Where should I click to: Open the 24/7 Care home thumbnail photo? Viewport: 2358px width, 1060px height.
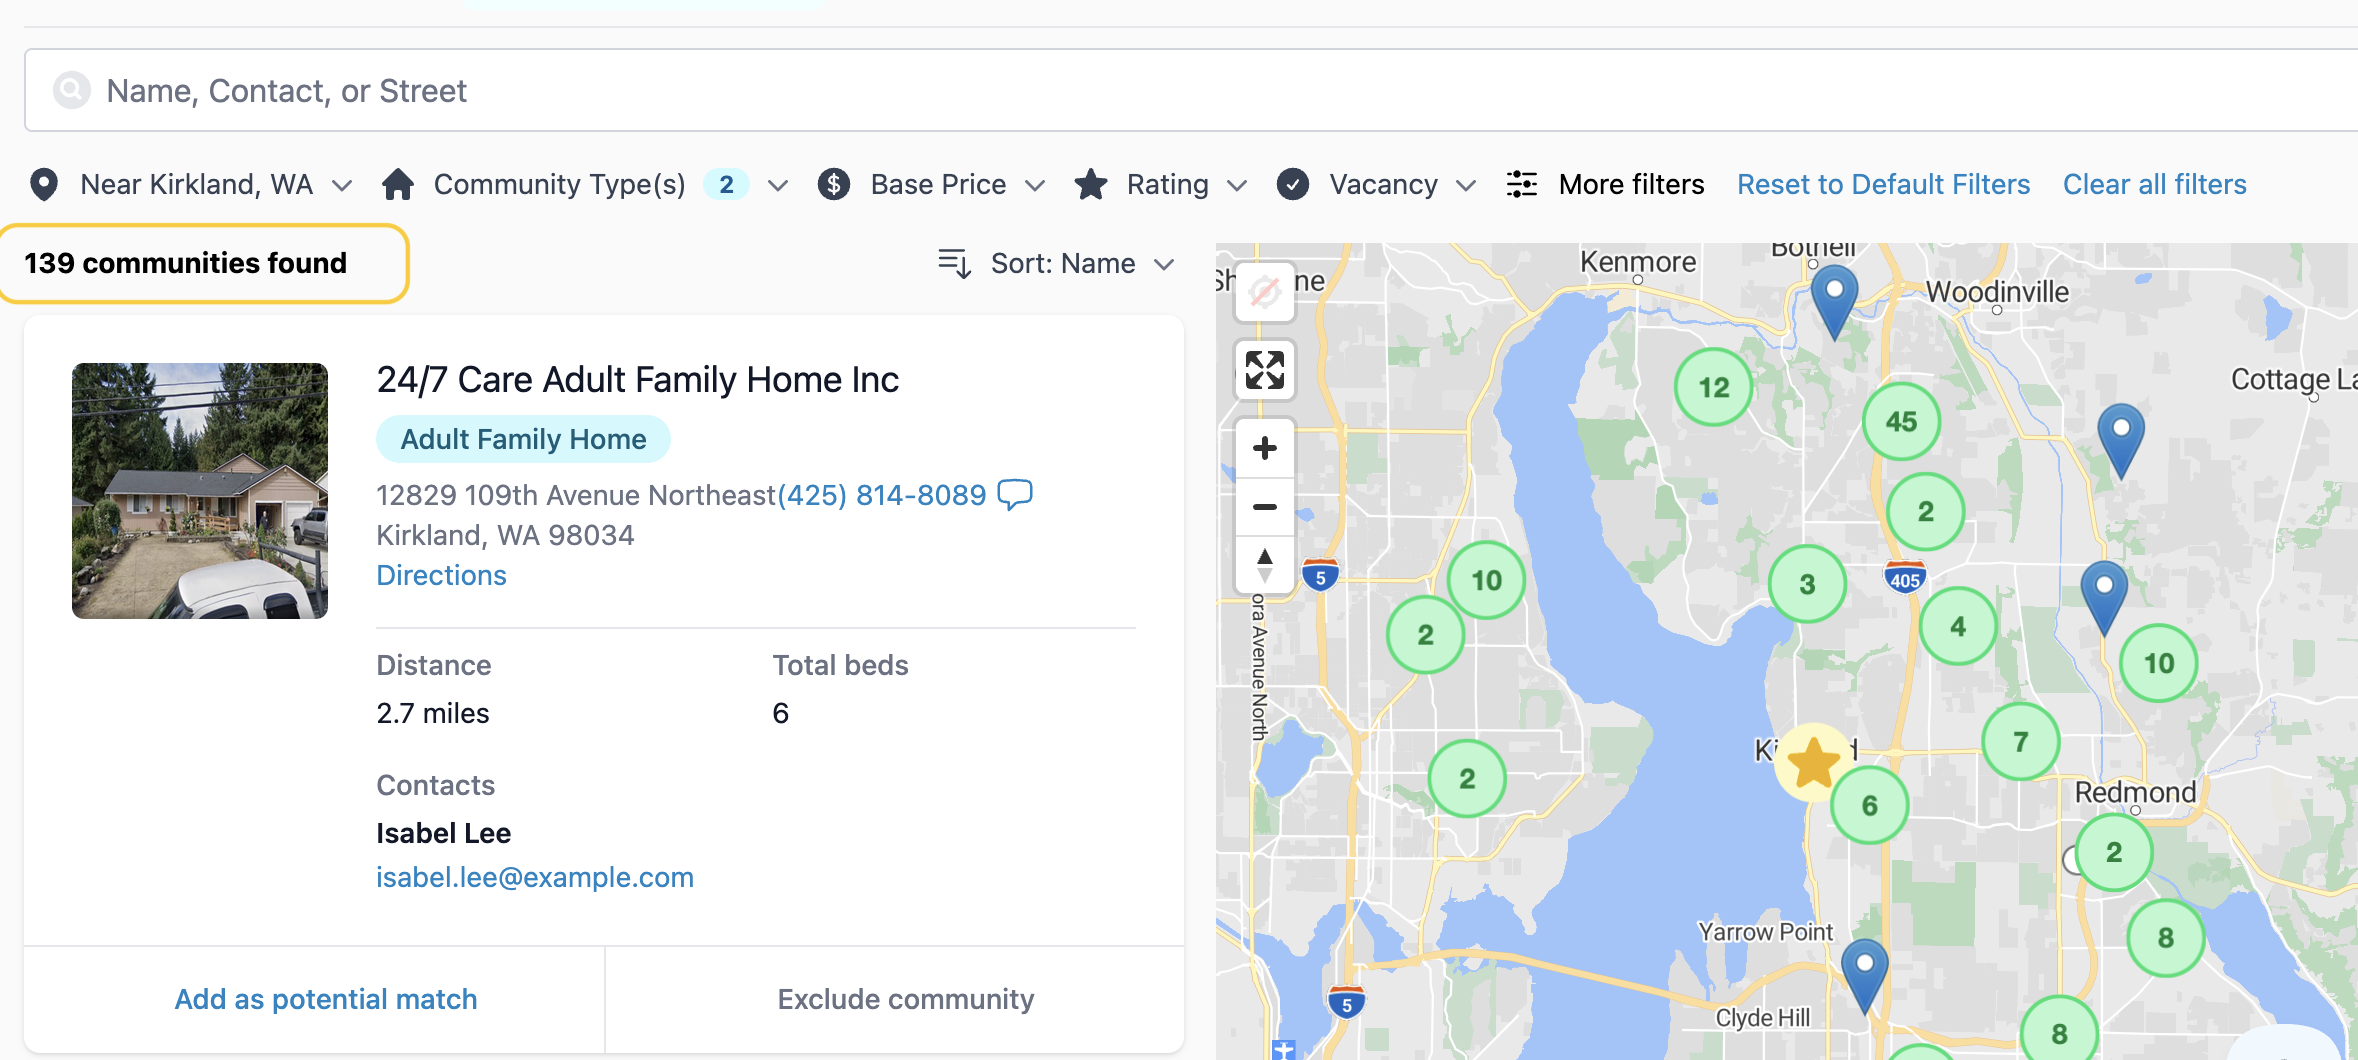(x=200, y=491)
